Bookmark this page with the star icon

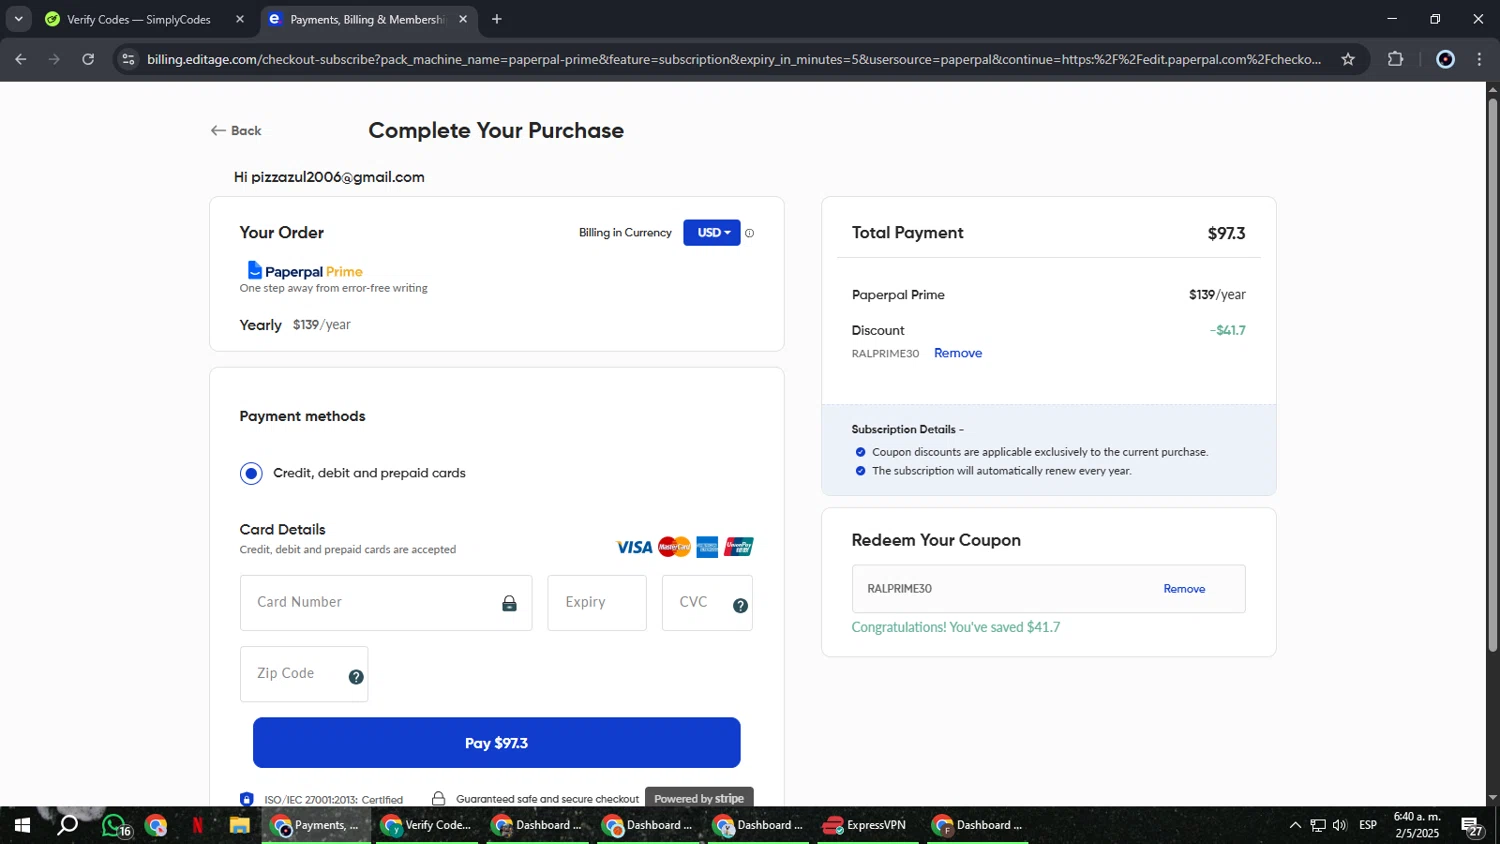[x=1348, y=60]
